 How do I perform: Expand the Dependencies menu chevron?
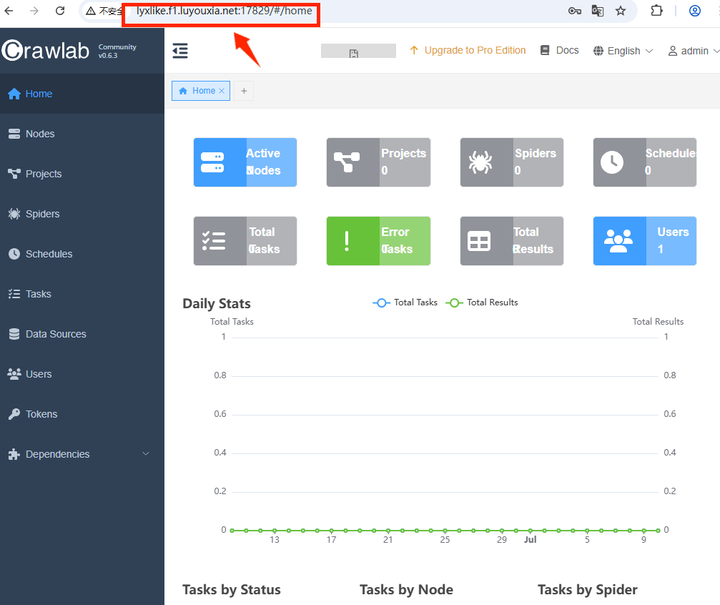tap(146, 454)
